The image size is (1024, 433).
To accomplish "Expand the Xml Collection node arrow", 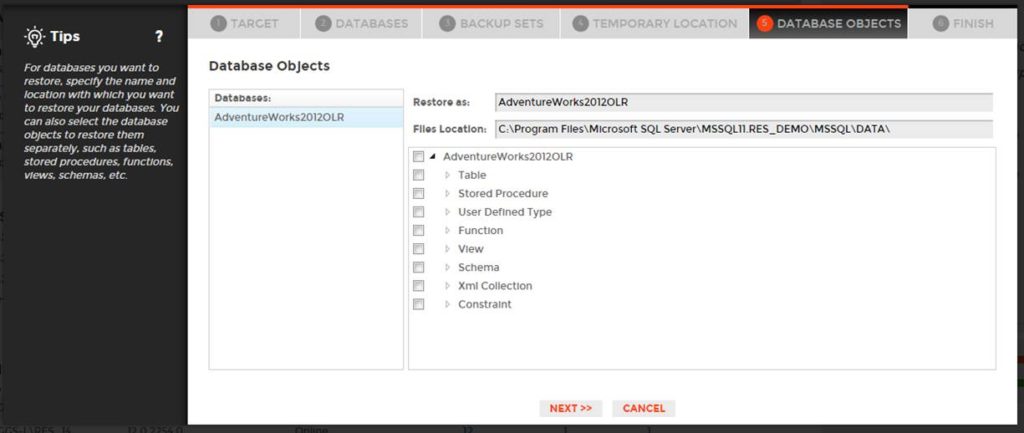I will 447,285.
